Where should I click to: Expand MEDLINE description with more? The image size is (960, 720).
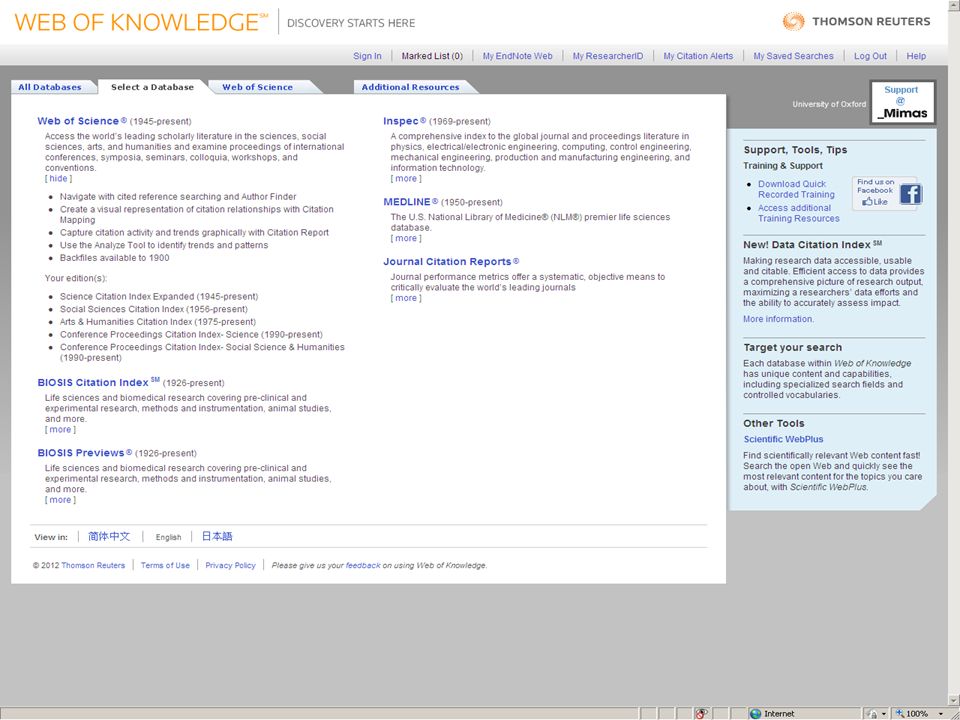tap(406, 238)
